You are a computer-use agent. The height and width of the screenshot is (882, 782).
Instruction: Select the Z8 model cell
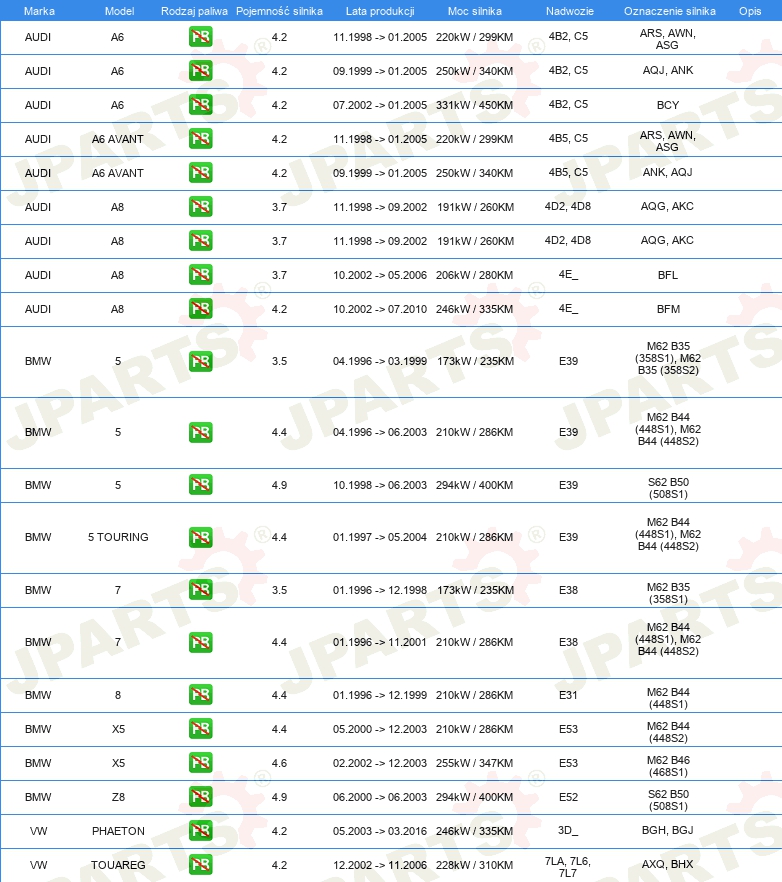click(x=118, y=797)
